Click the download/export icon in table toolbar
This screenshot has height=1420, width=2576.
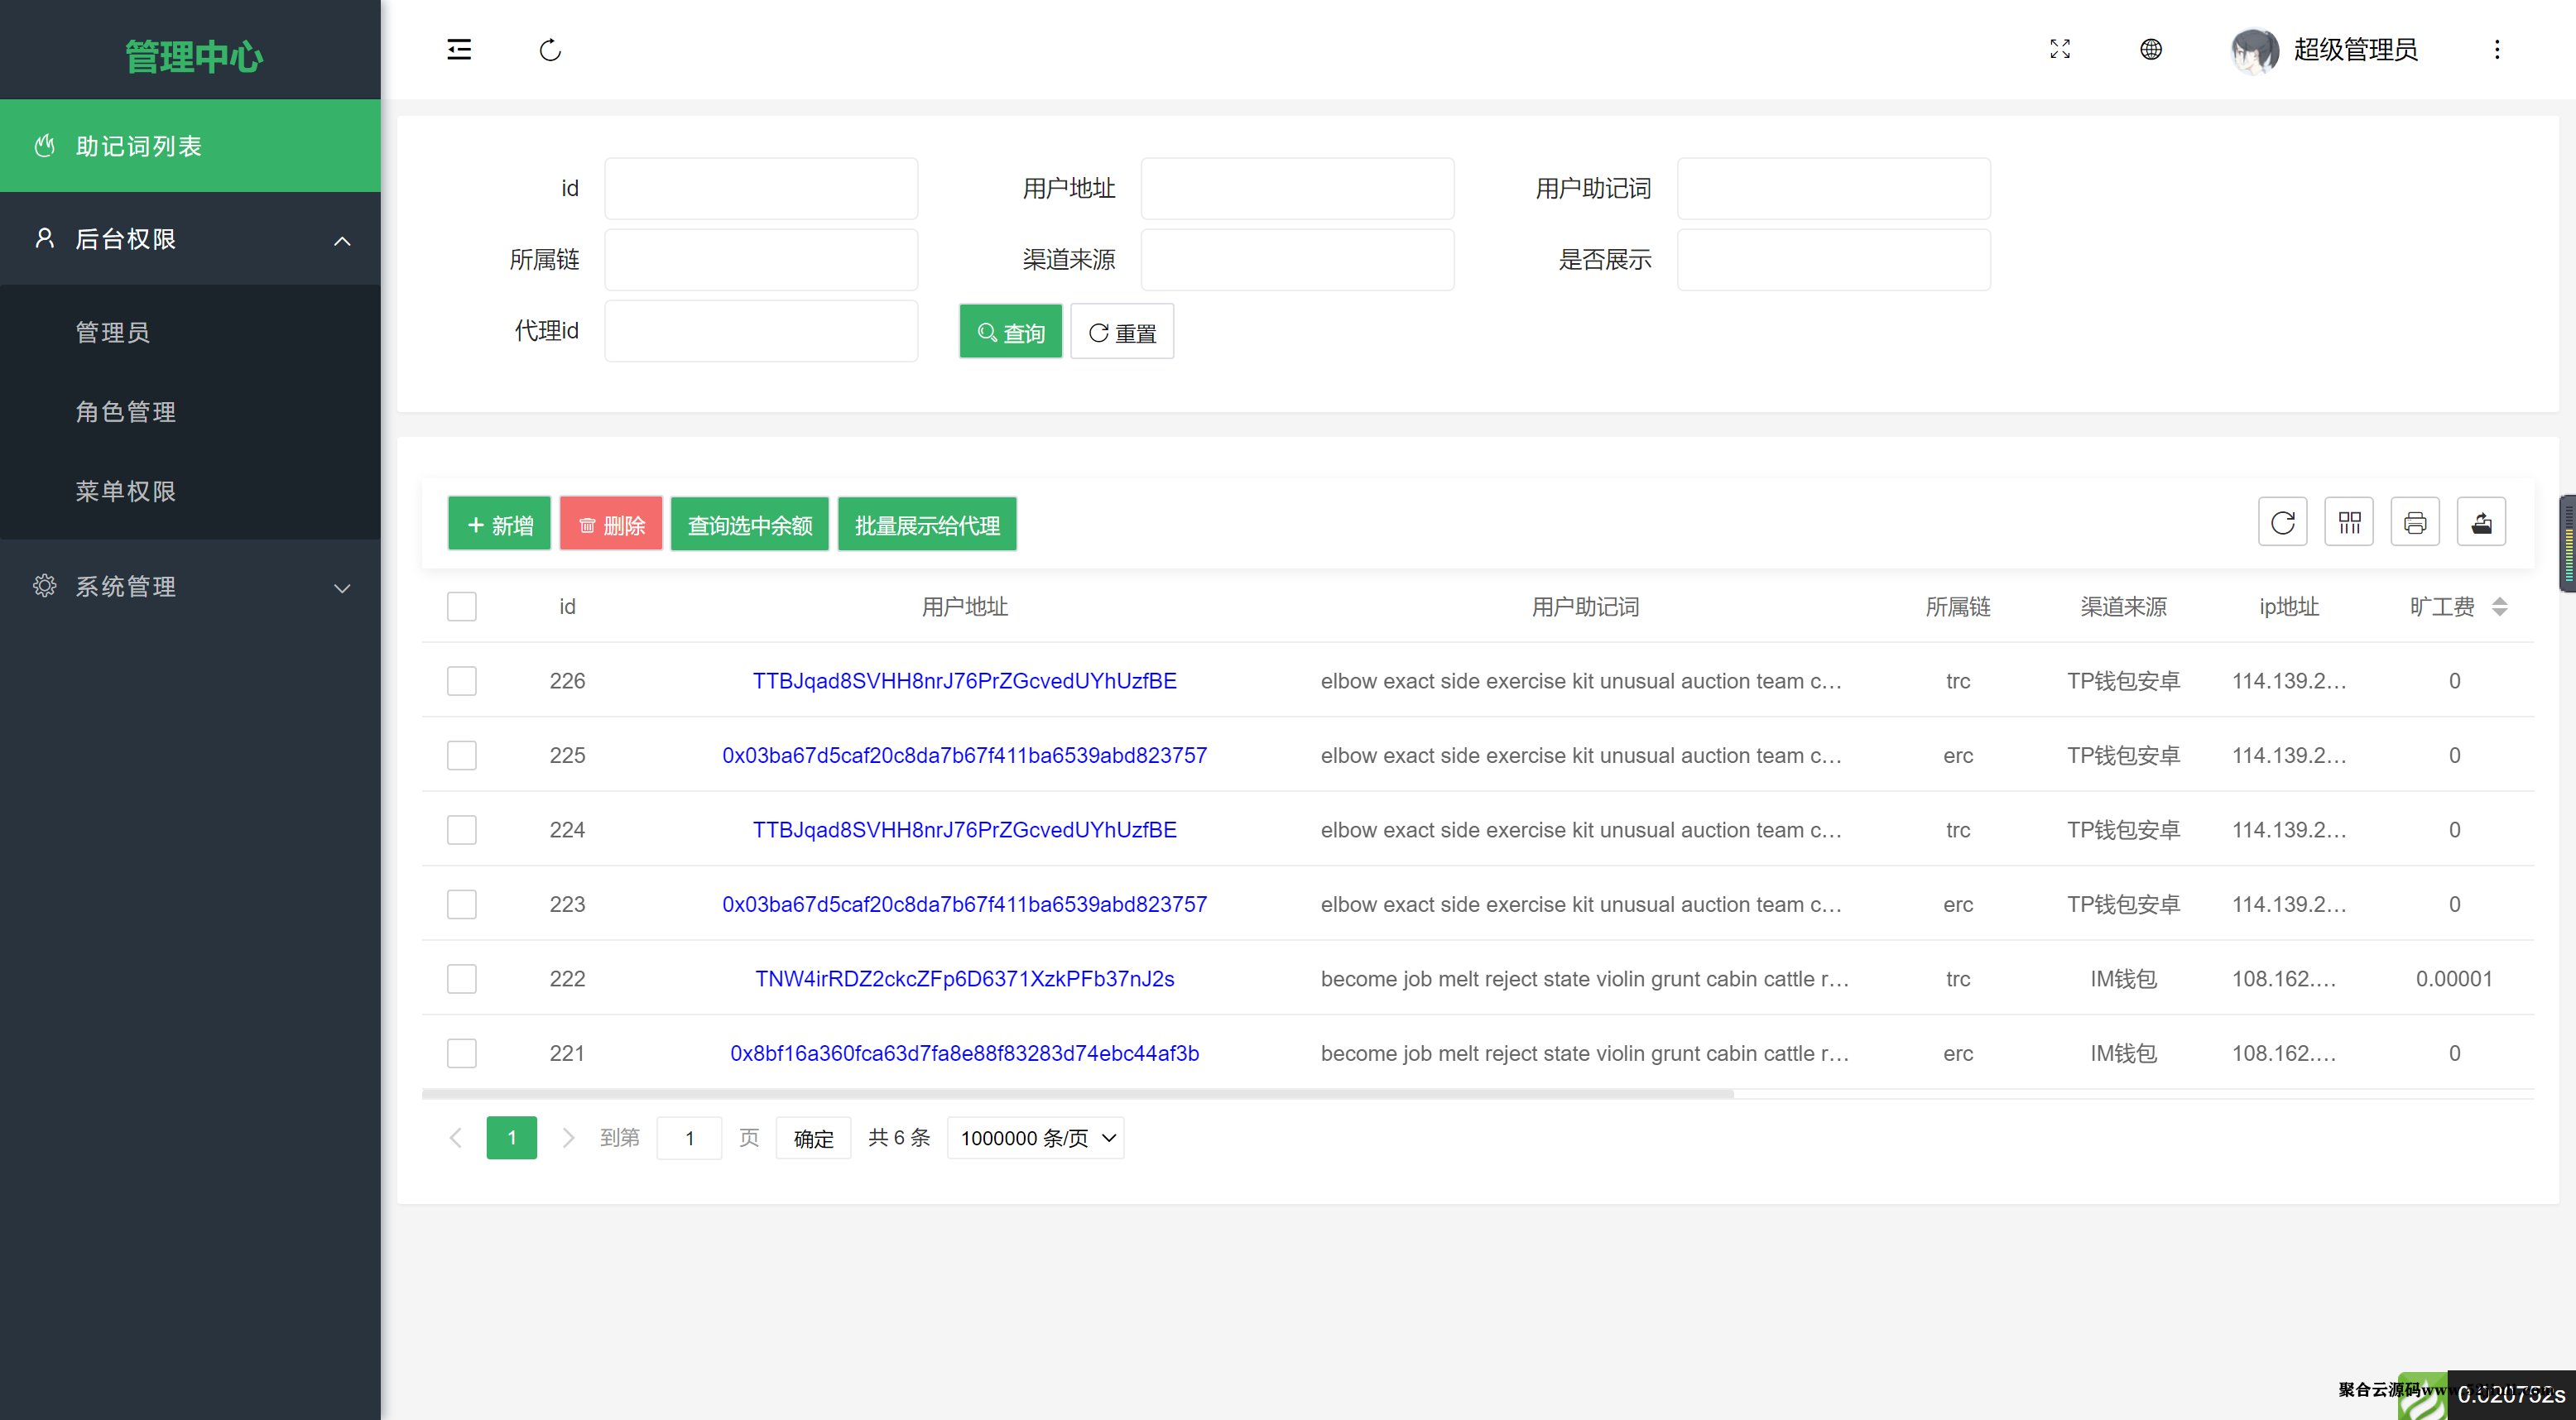coord(2482,521)
